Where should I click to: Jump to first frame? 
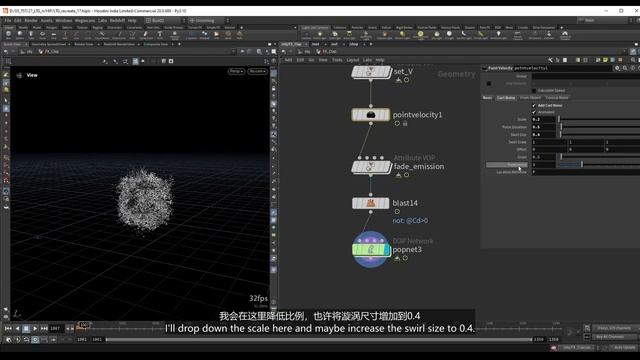coord(8,328)
